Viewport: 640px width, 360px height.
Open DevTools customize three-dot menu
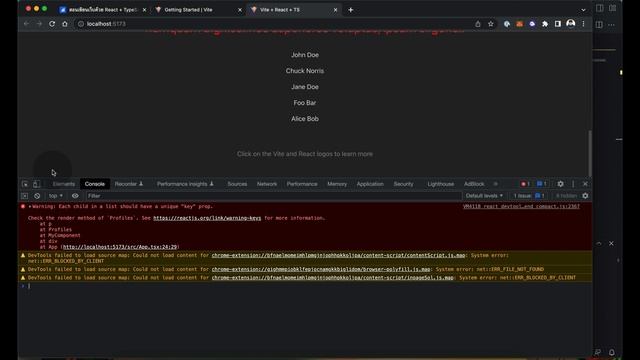pyautogui.click(x=573, y=184)
